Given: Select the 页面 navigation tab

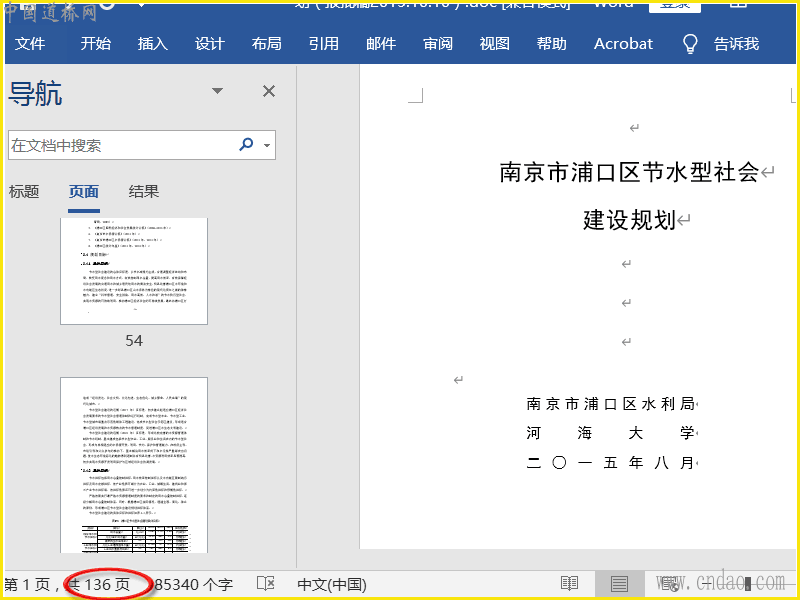Looking at the screenshot, I should 84,192.
